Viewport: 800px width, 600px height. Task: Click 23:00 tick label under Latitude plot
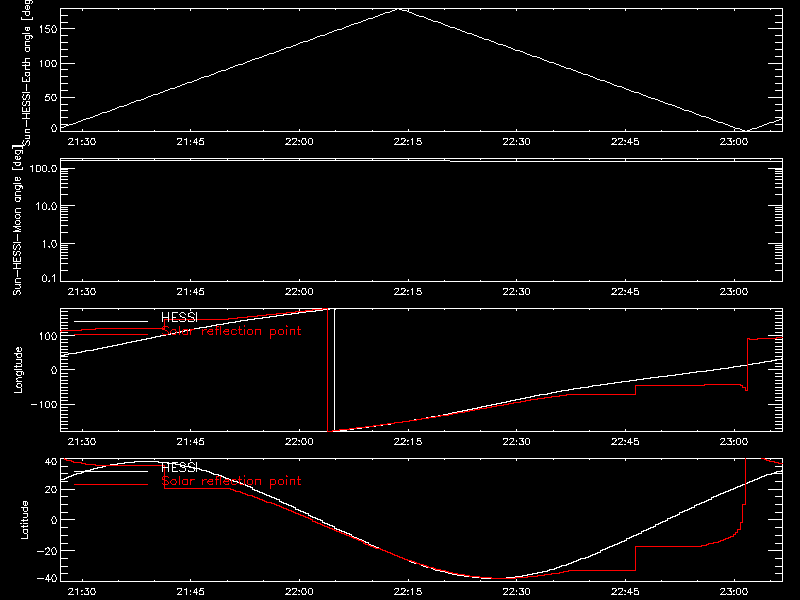coord(734,591)
